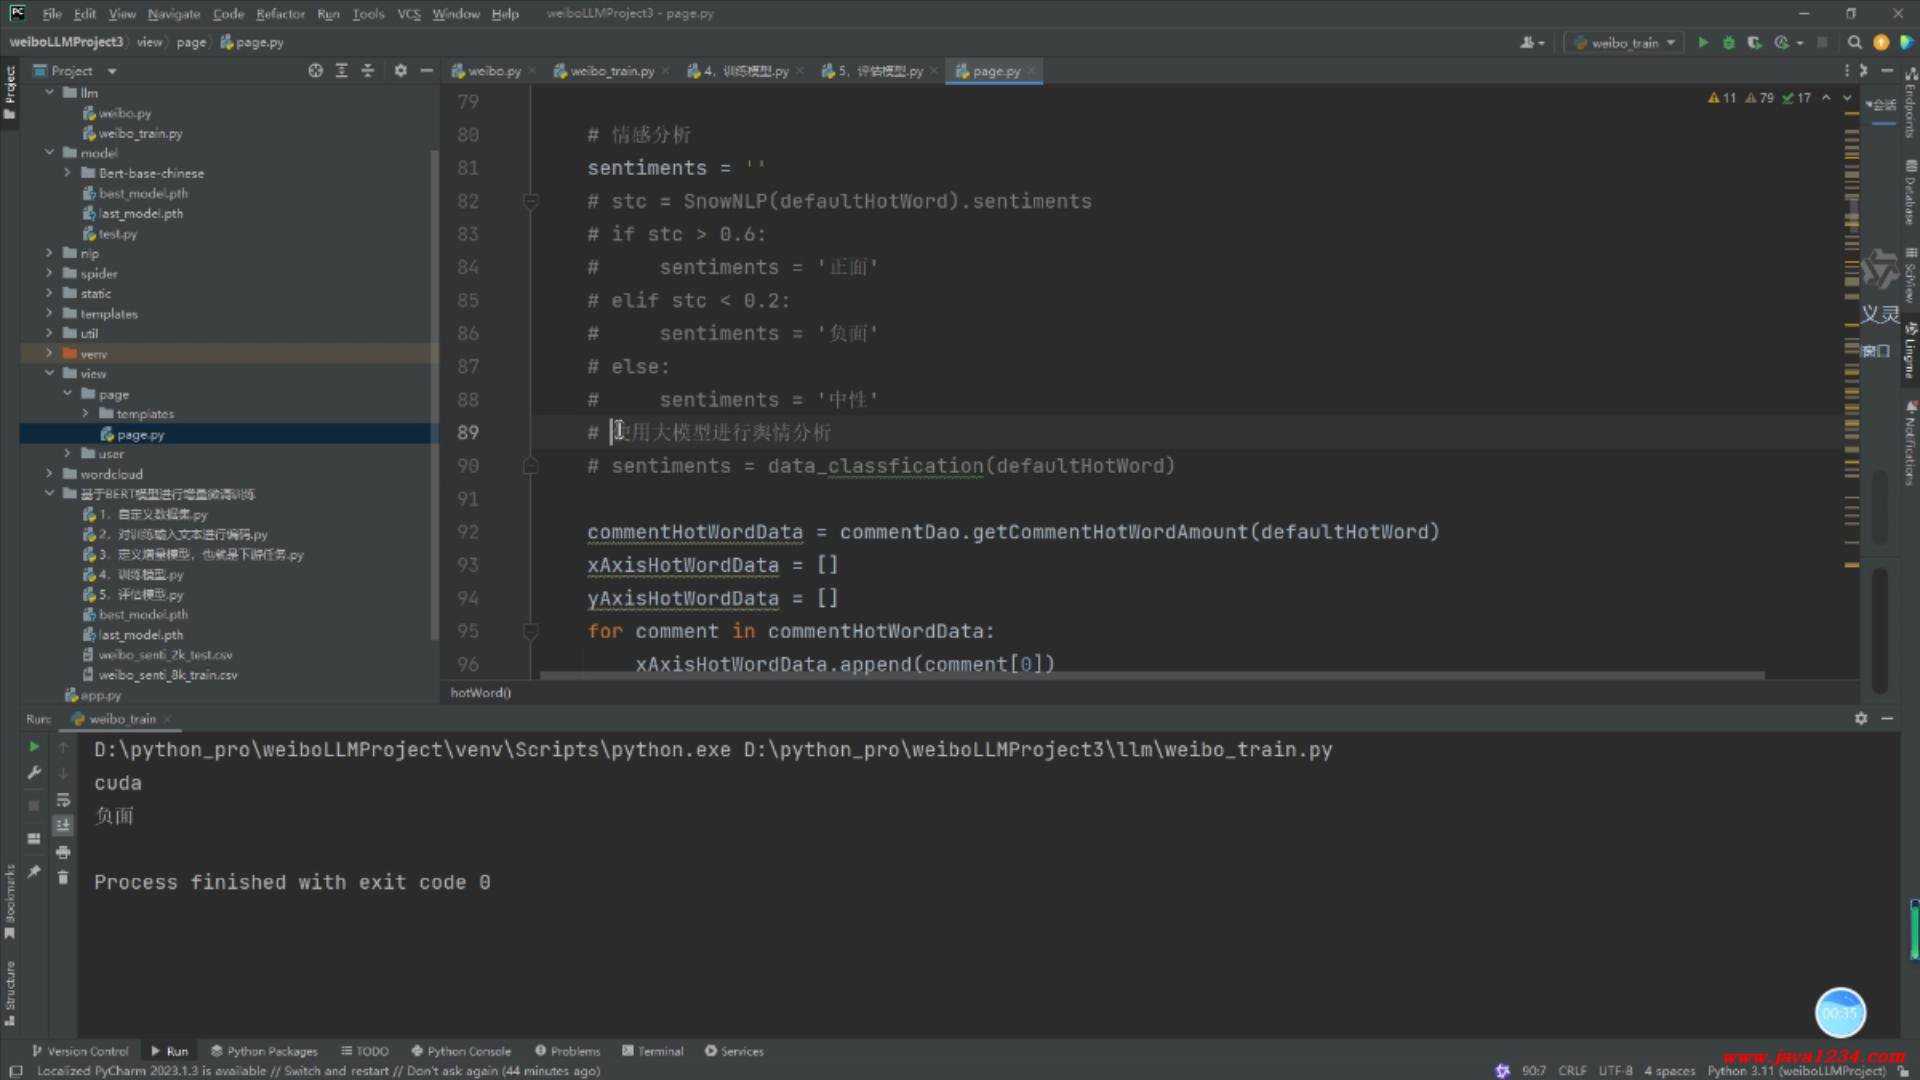Screen dimensions: 1920x1080
Task: Open Search Everywhere magnifier icon
Action: (x=1854, y=42)
